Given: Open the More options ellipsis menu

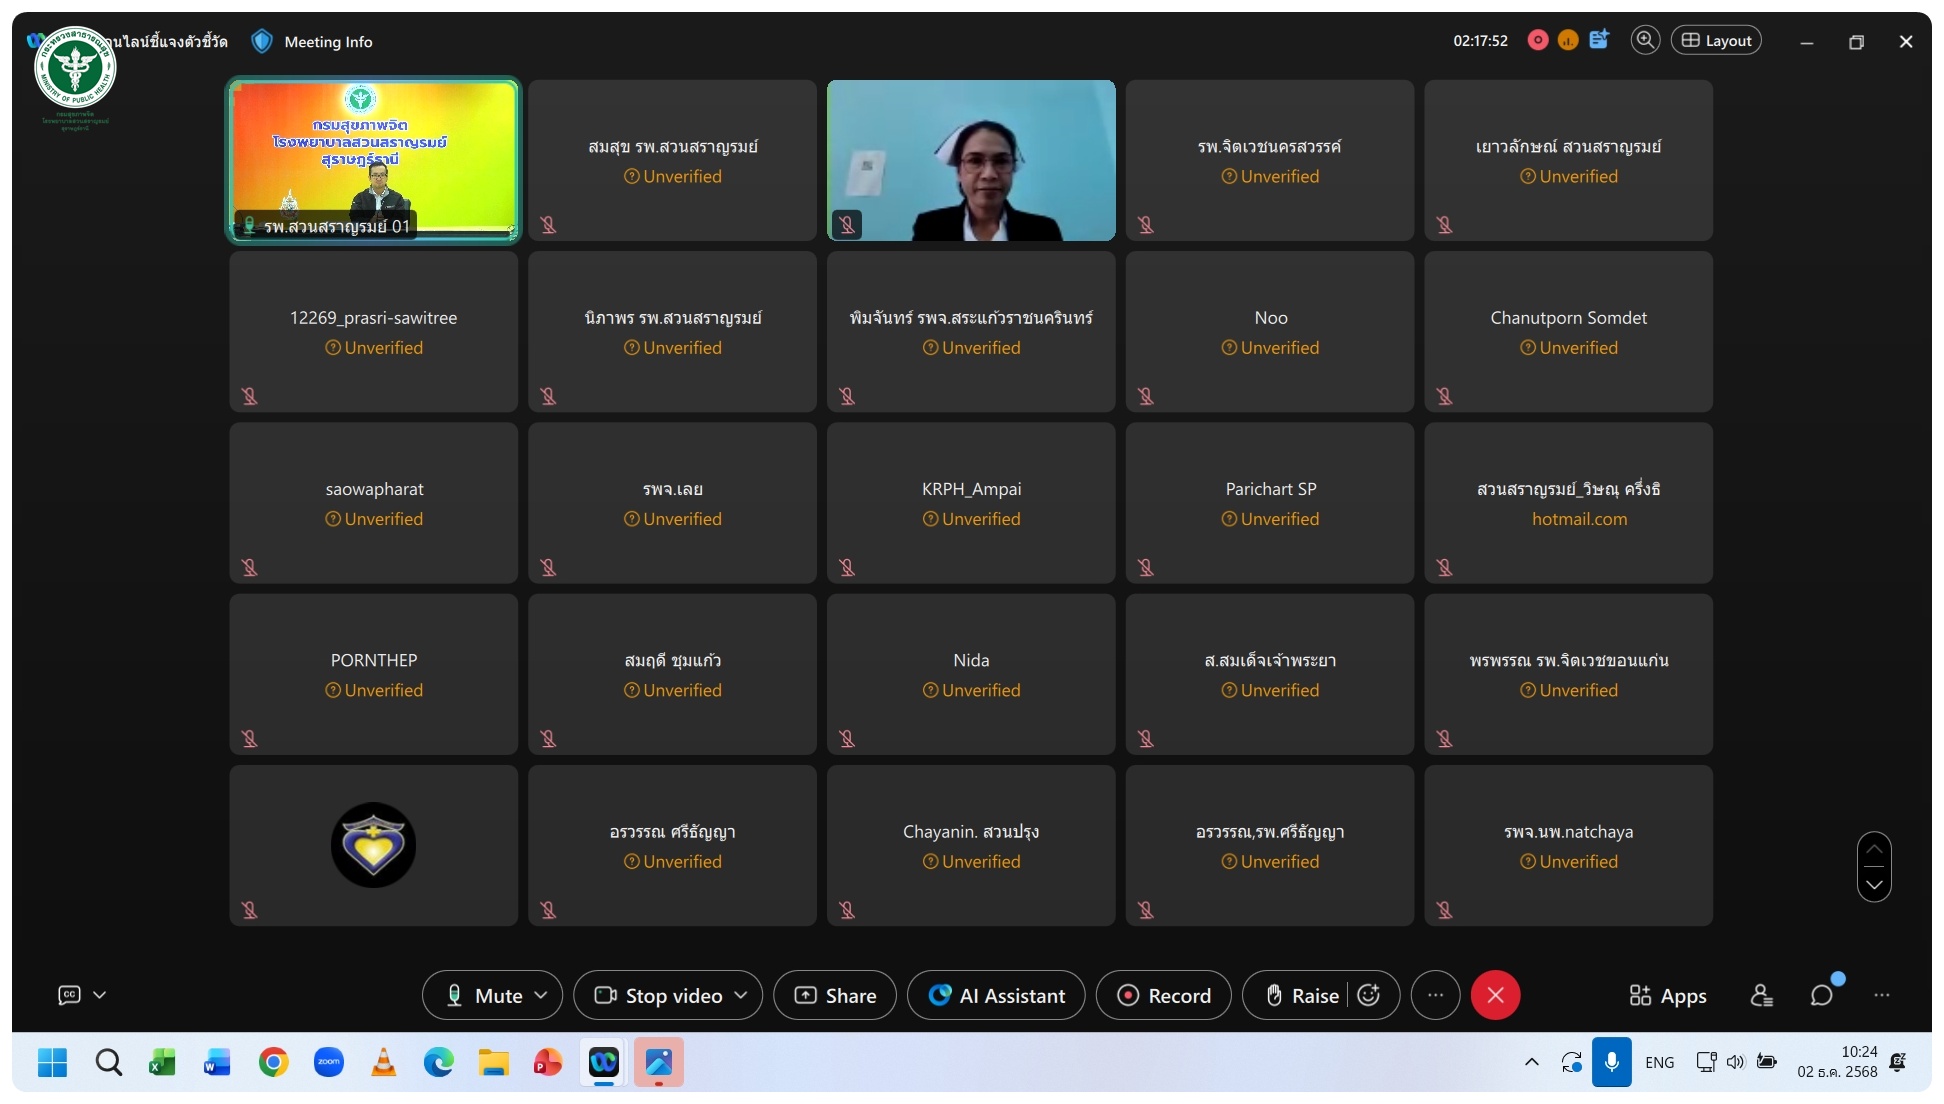Looking at the screenshot, I should [1435, 995].
